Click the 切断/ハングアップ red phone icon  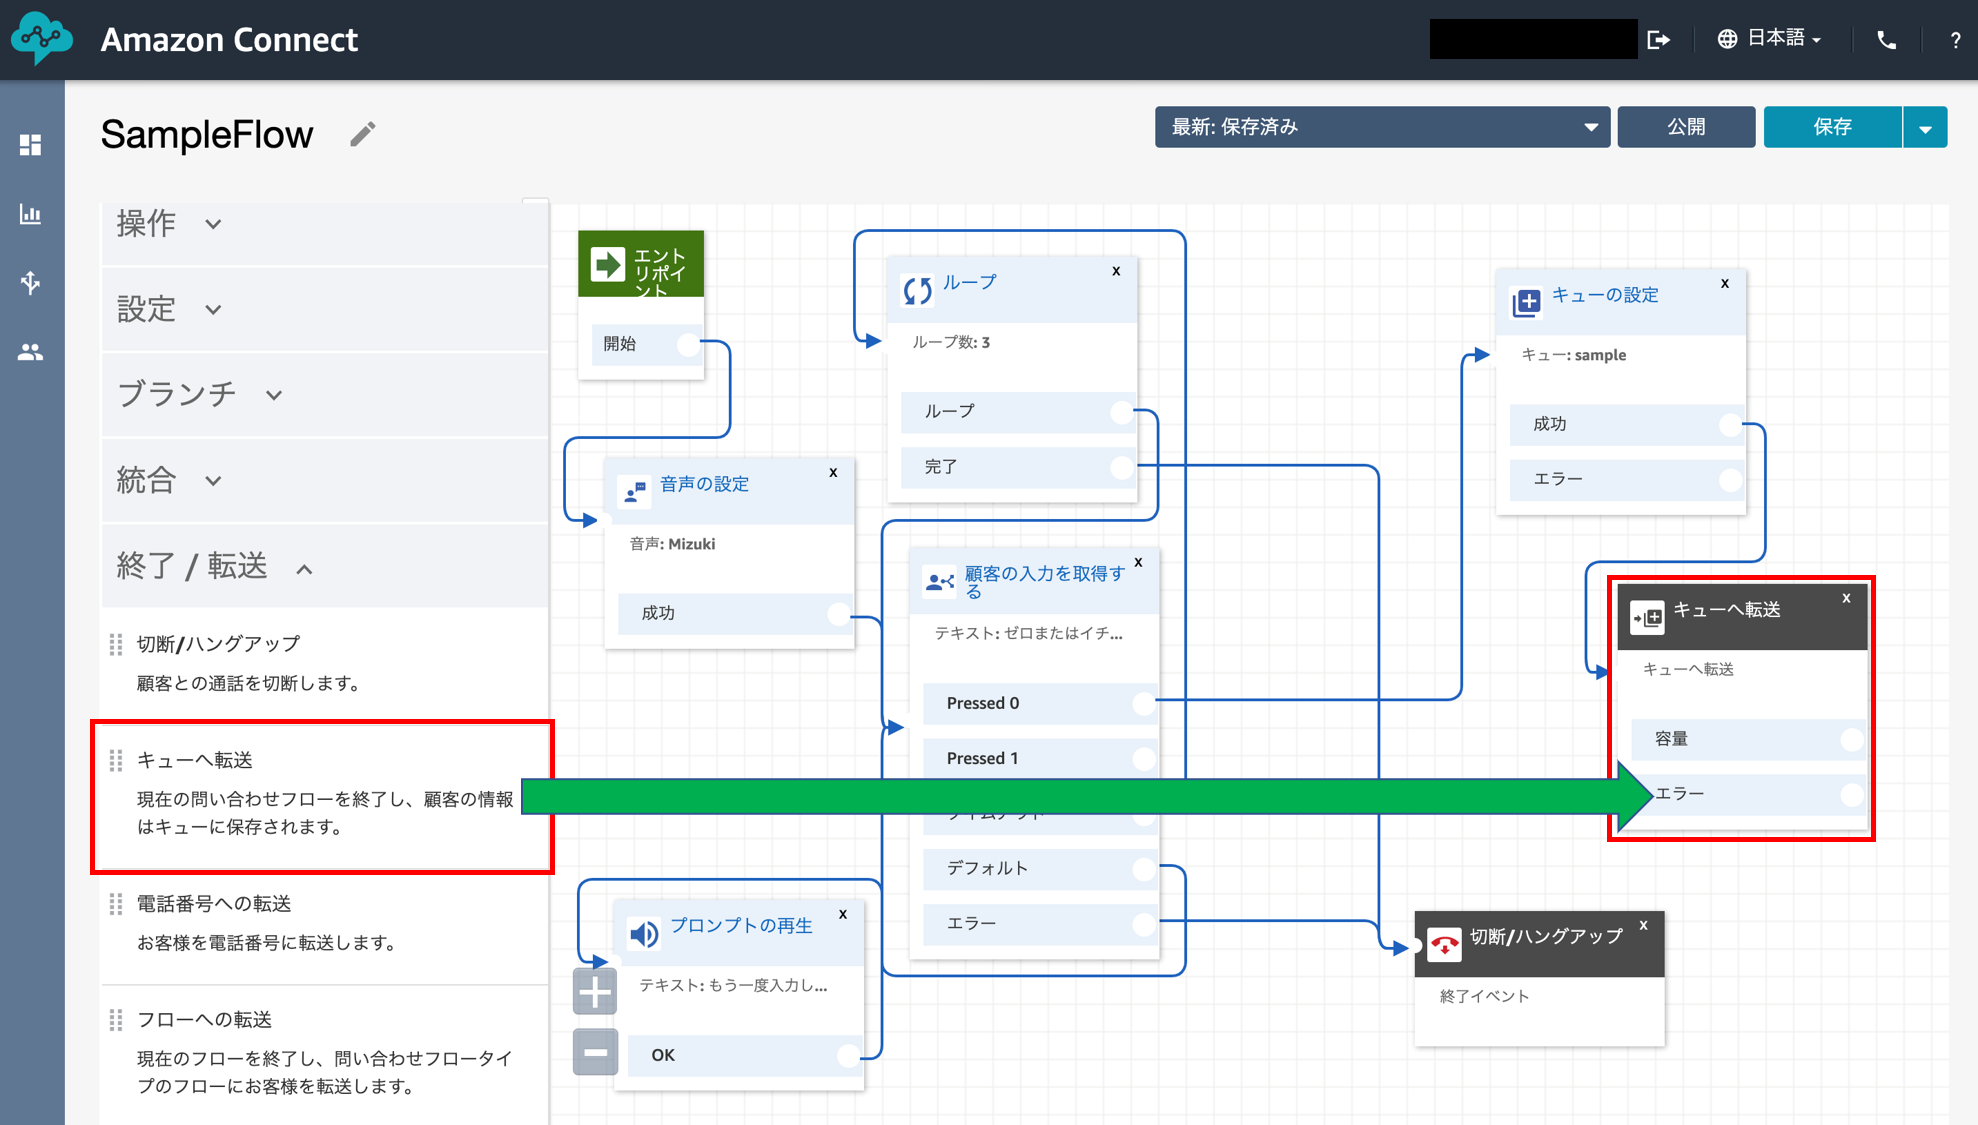(x=1445, y=944)
